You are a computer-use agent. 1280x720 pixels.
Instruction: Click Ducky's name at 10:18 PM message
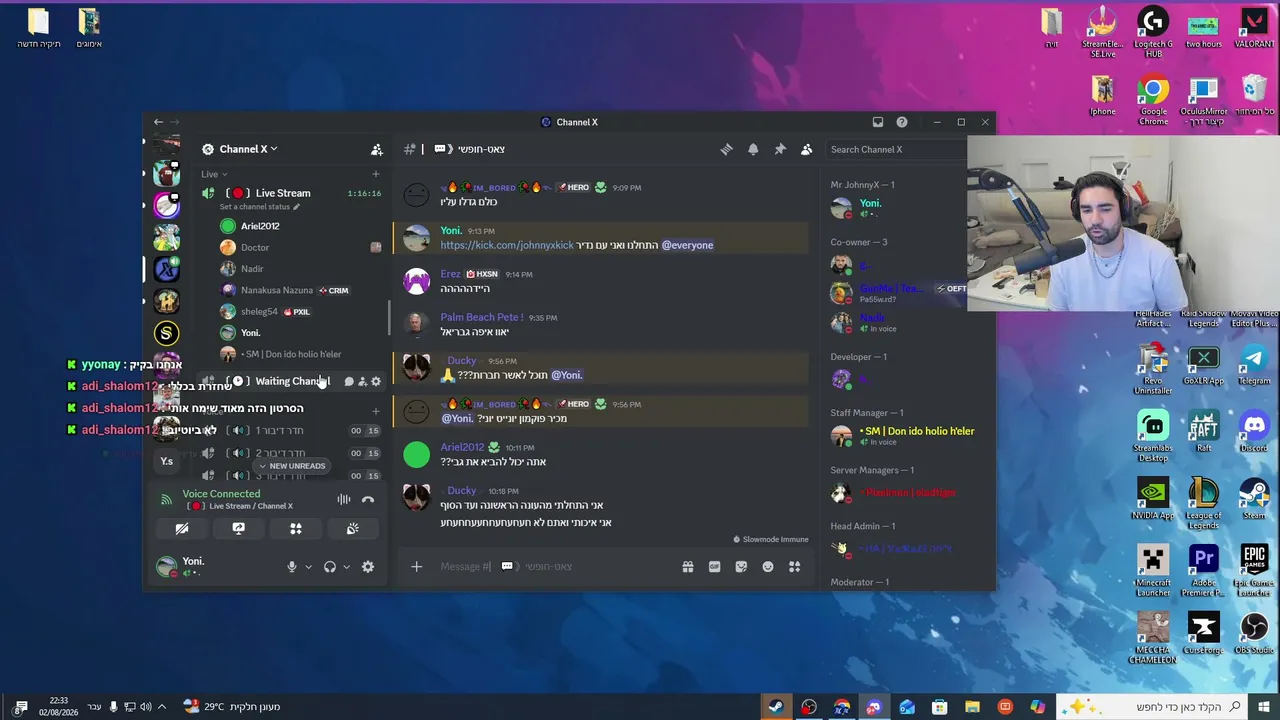(462, 491)
